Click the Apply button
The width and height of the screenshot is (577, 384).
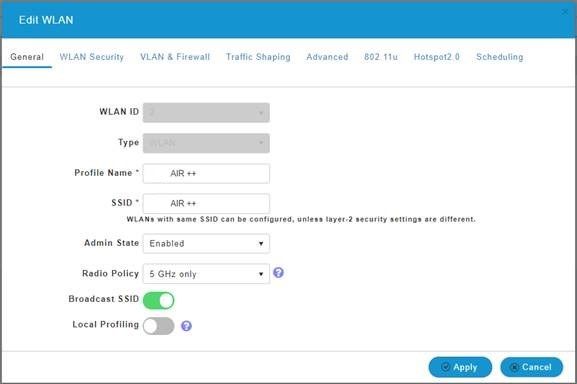(460, 367)
